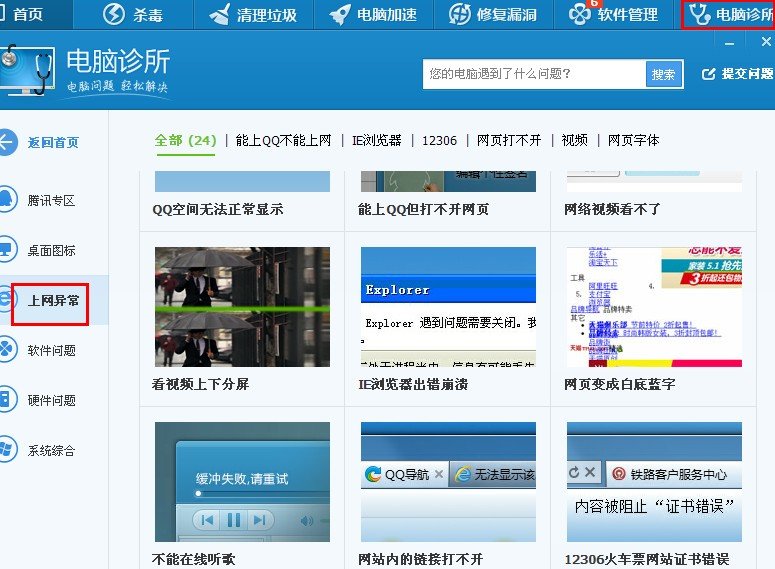Open 网站内的链接打不开 thumbnail
Screen dimensions: 775x569
click(448, 481)
